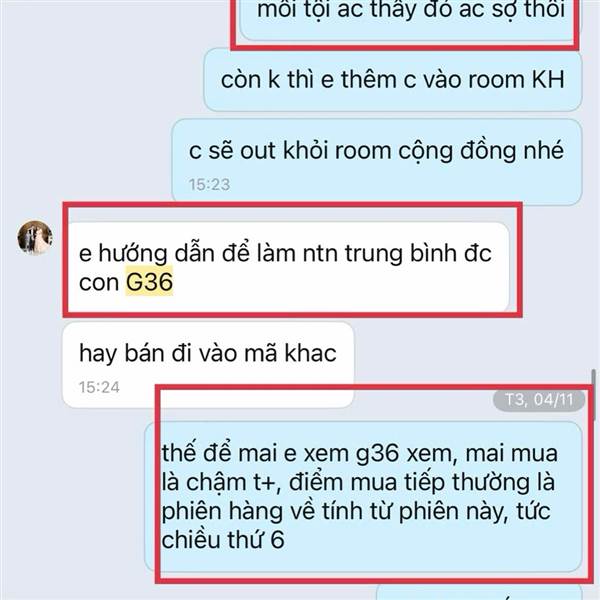Tap the 'T3, 04/11' date badge
The image size is (600, 600).
pyautogui.click(x=539, y=400)
